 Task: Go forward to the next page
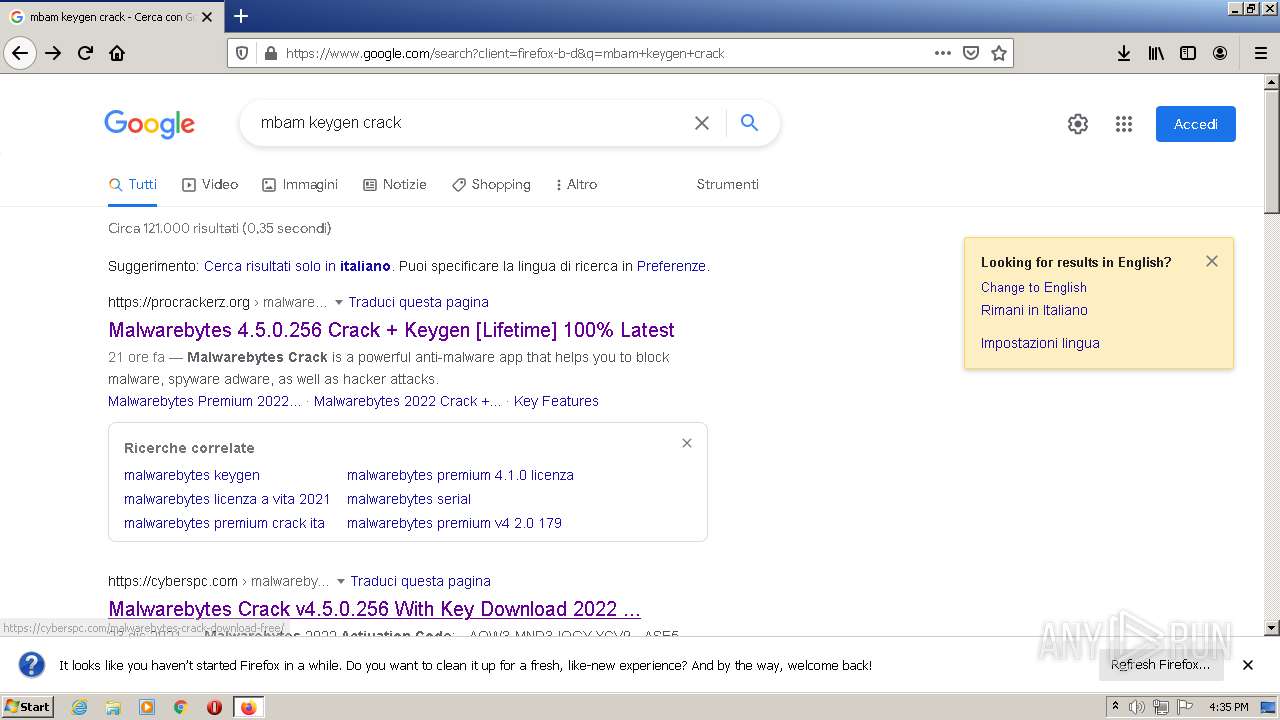coord(54,53)
